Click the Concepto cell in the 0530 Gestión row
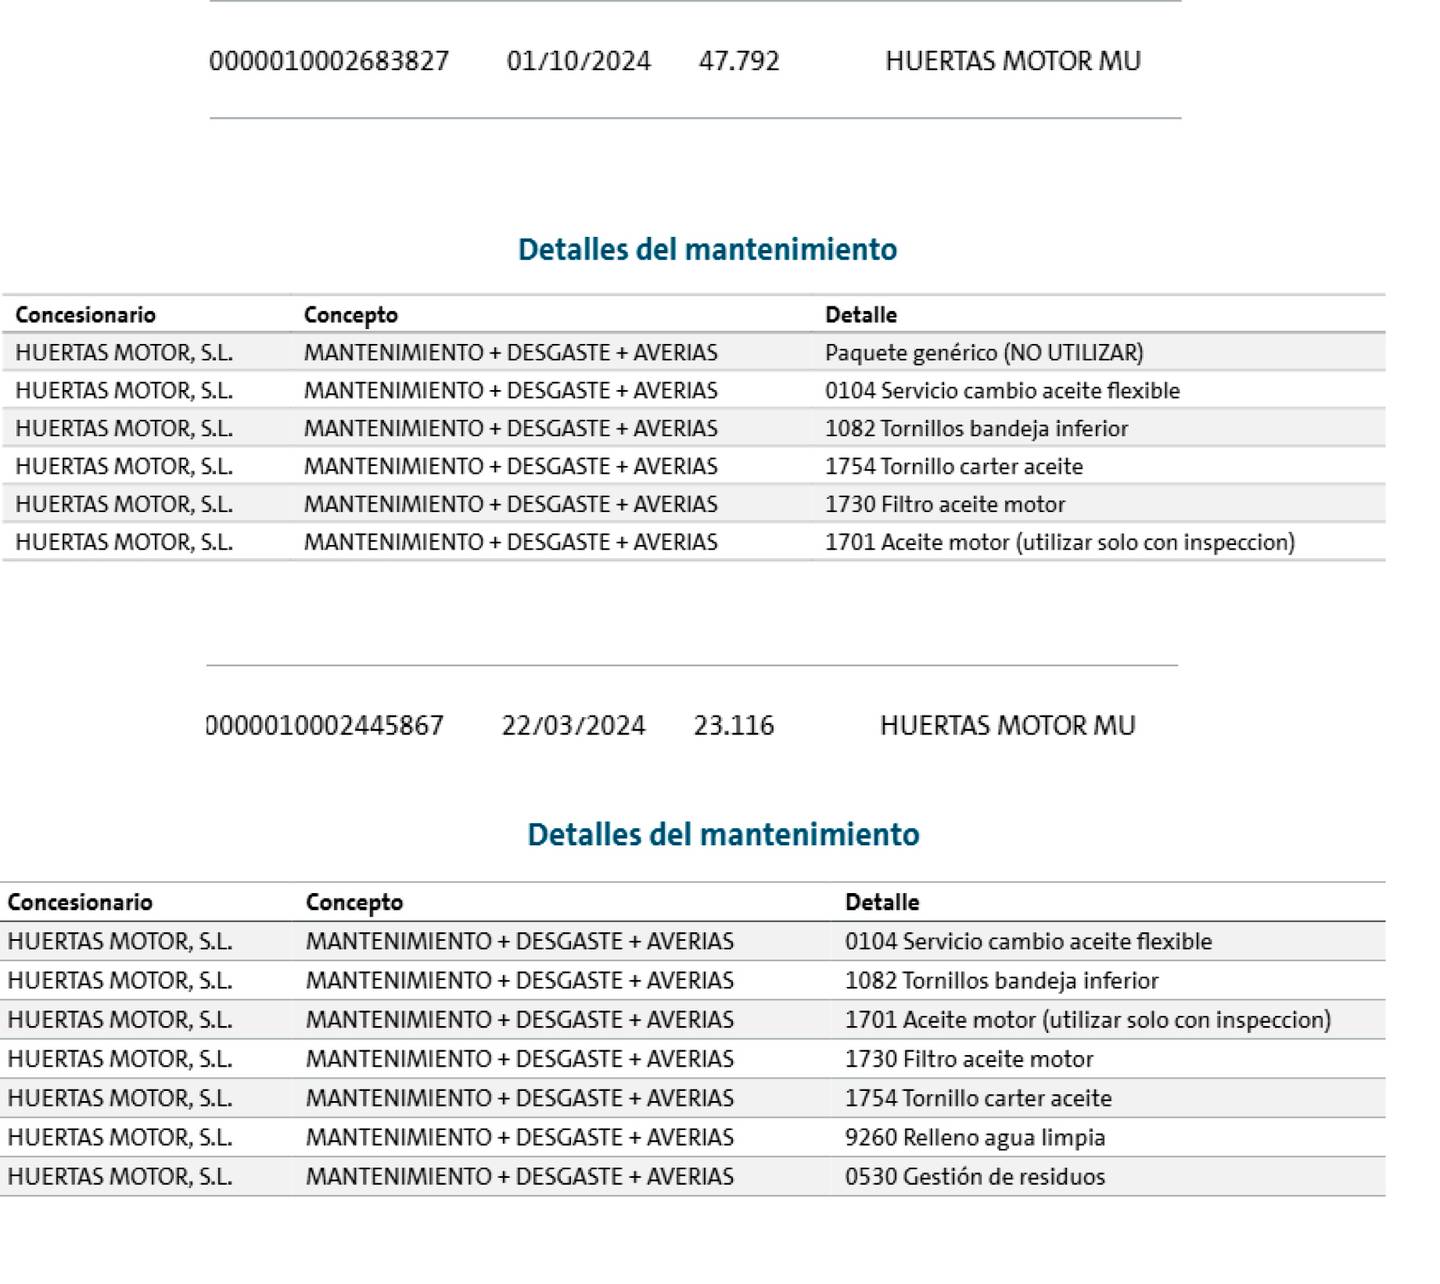This screenshot has width=1440, height=1284. pyautogui.click(x=520, y=1177)
